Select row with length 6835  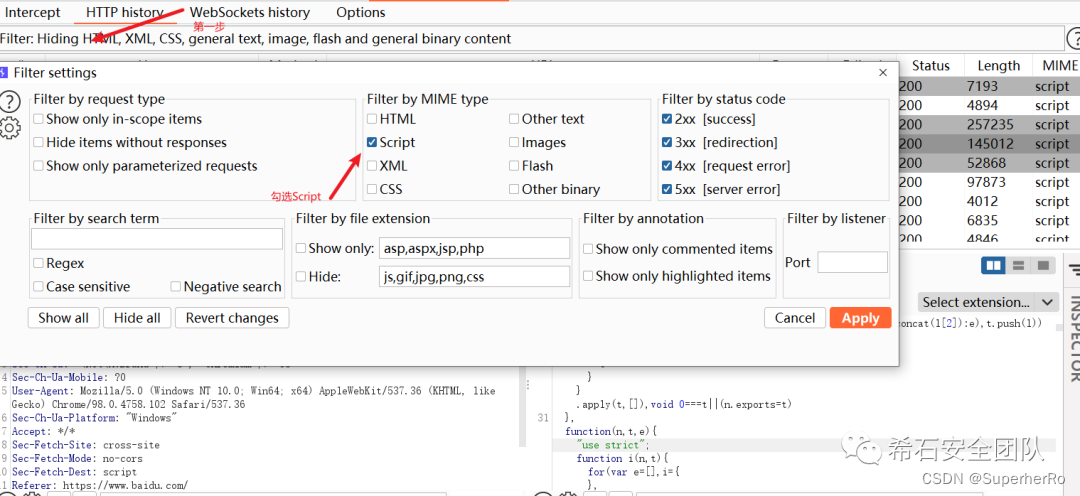(x=989, y=221)
